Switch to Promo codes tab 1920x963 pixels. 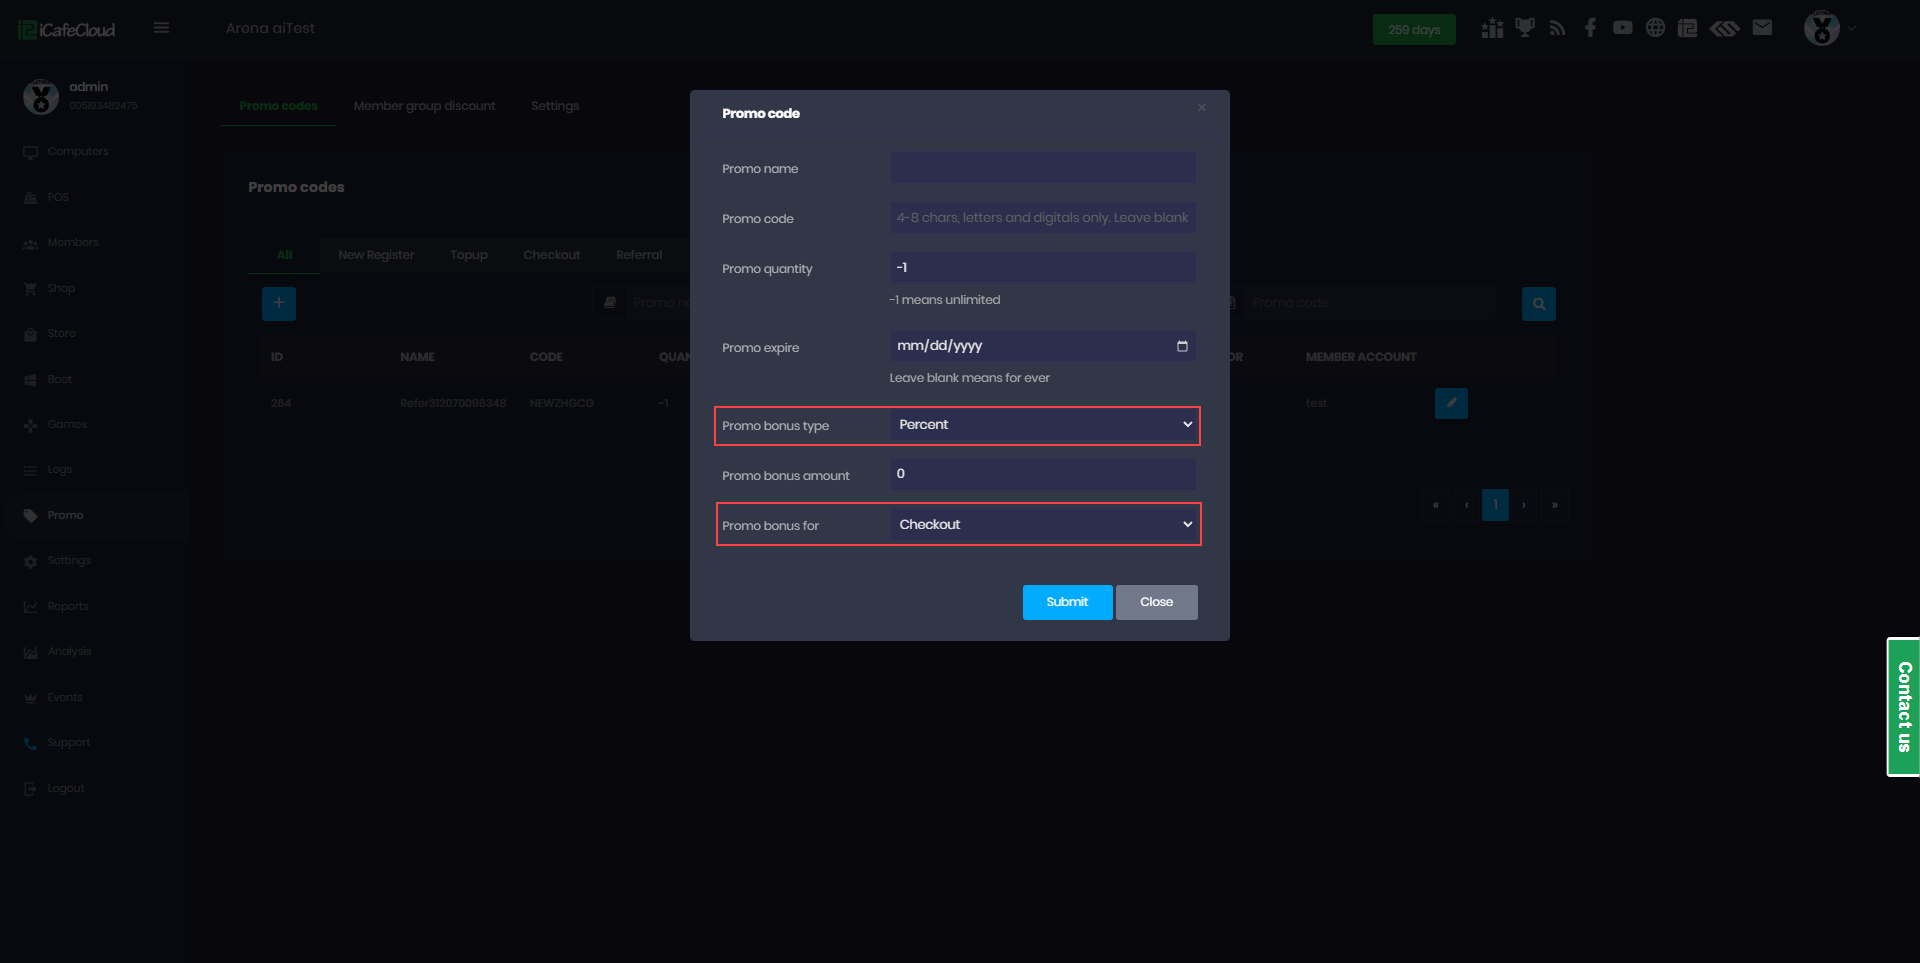(278, 106)
